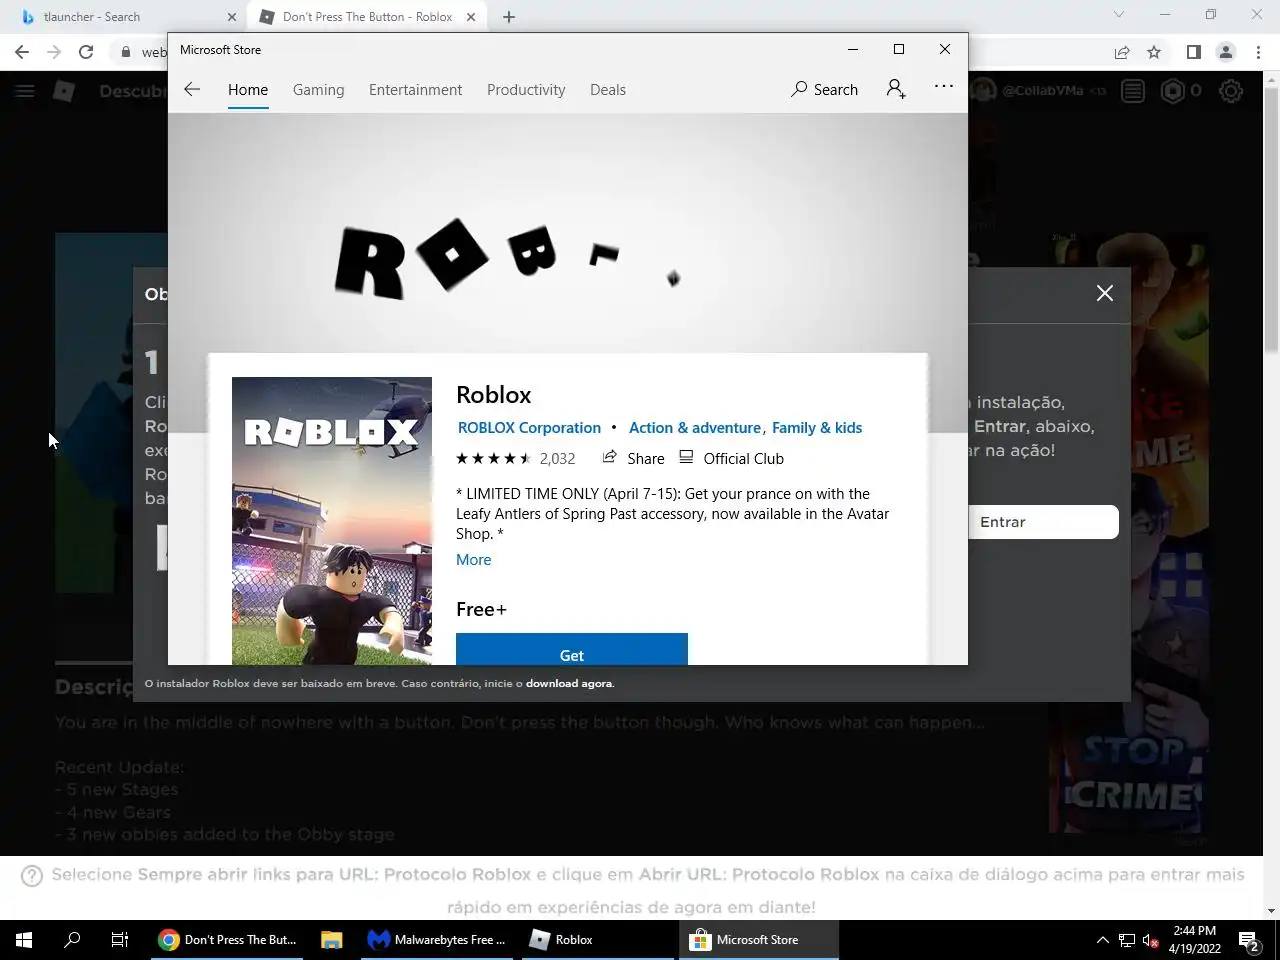Open Task View on taskbar

(x=120, y=940)
